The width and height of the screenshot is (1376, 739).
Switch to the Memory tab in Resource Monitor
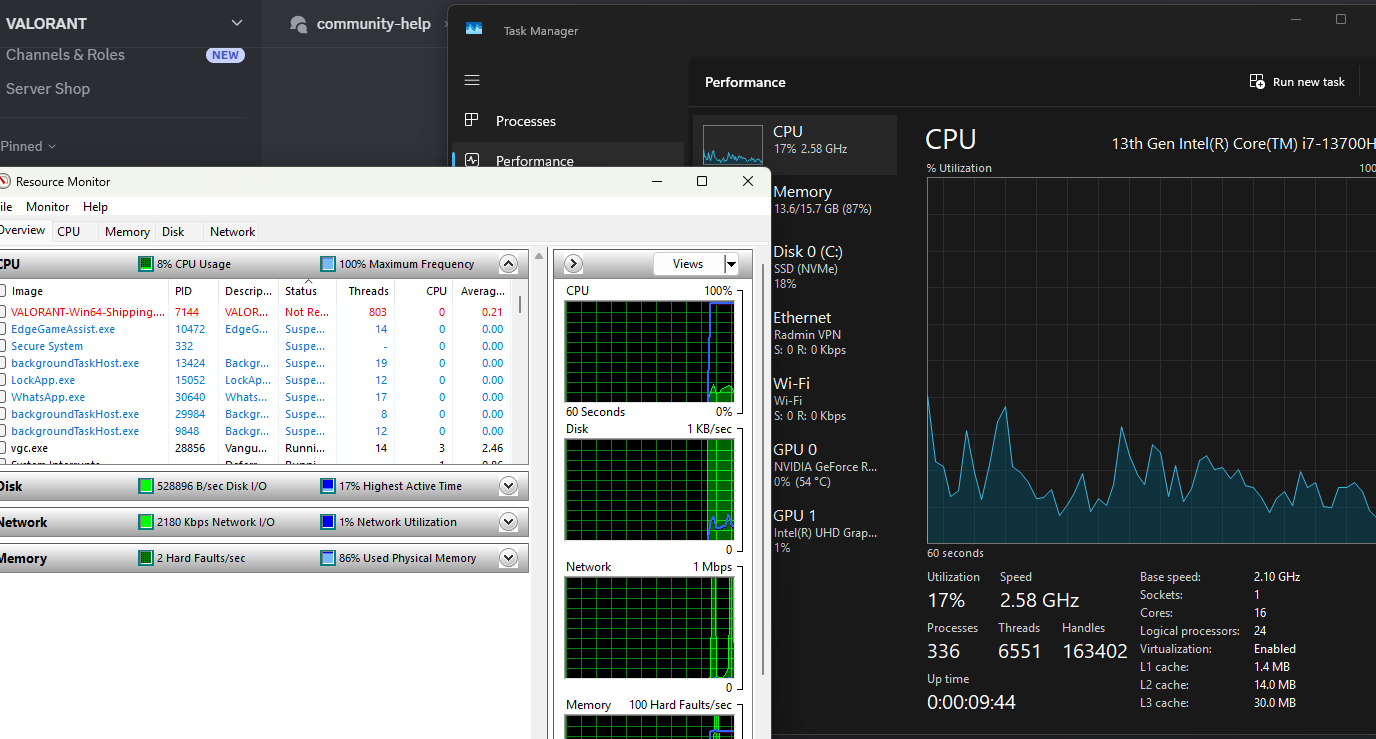click(128, 231)
